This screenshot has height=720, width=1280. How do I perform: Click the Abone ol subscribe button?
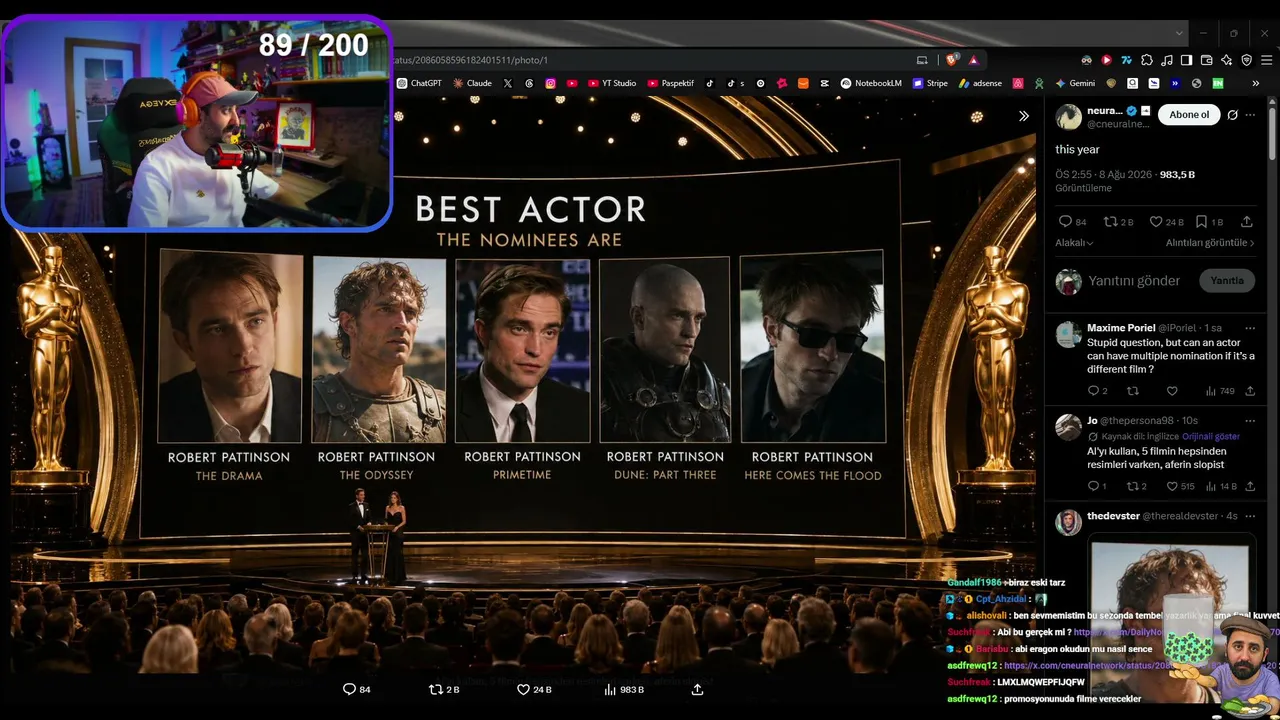[x=1189, y=114]
